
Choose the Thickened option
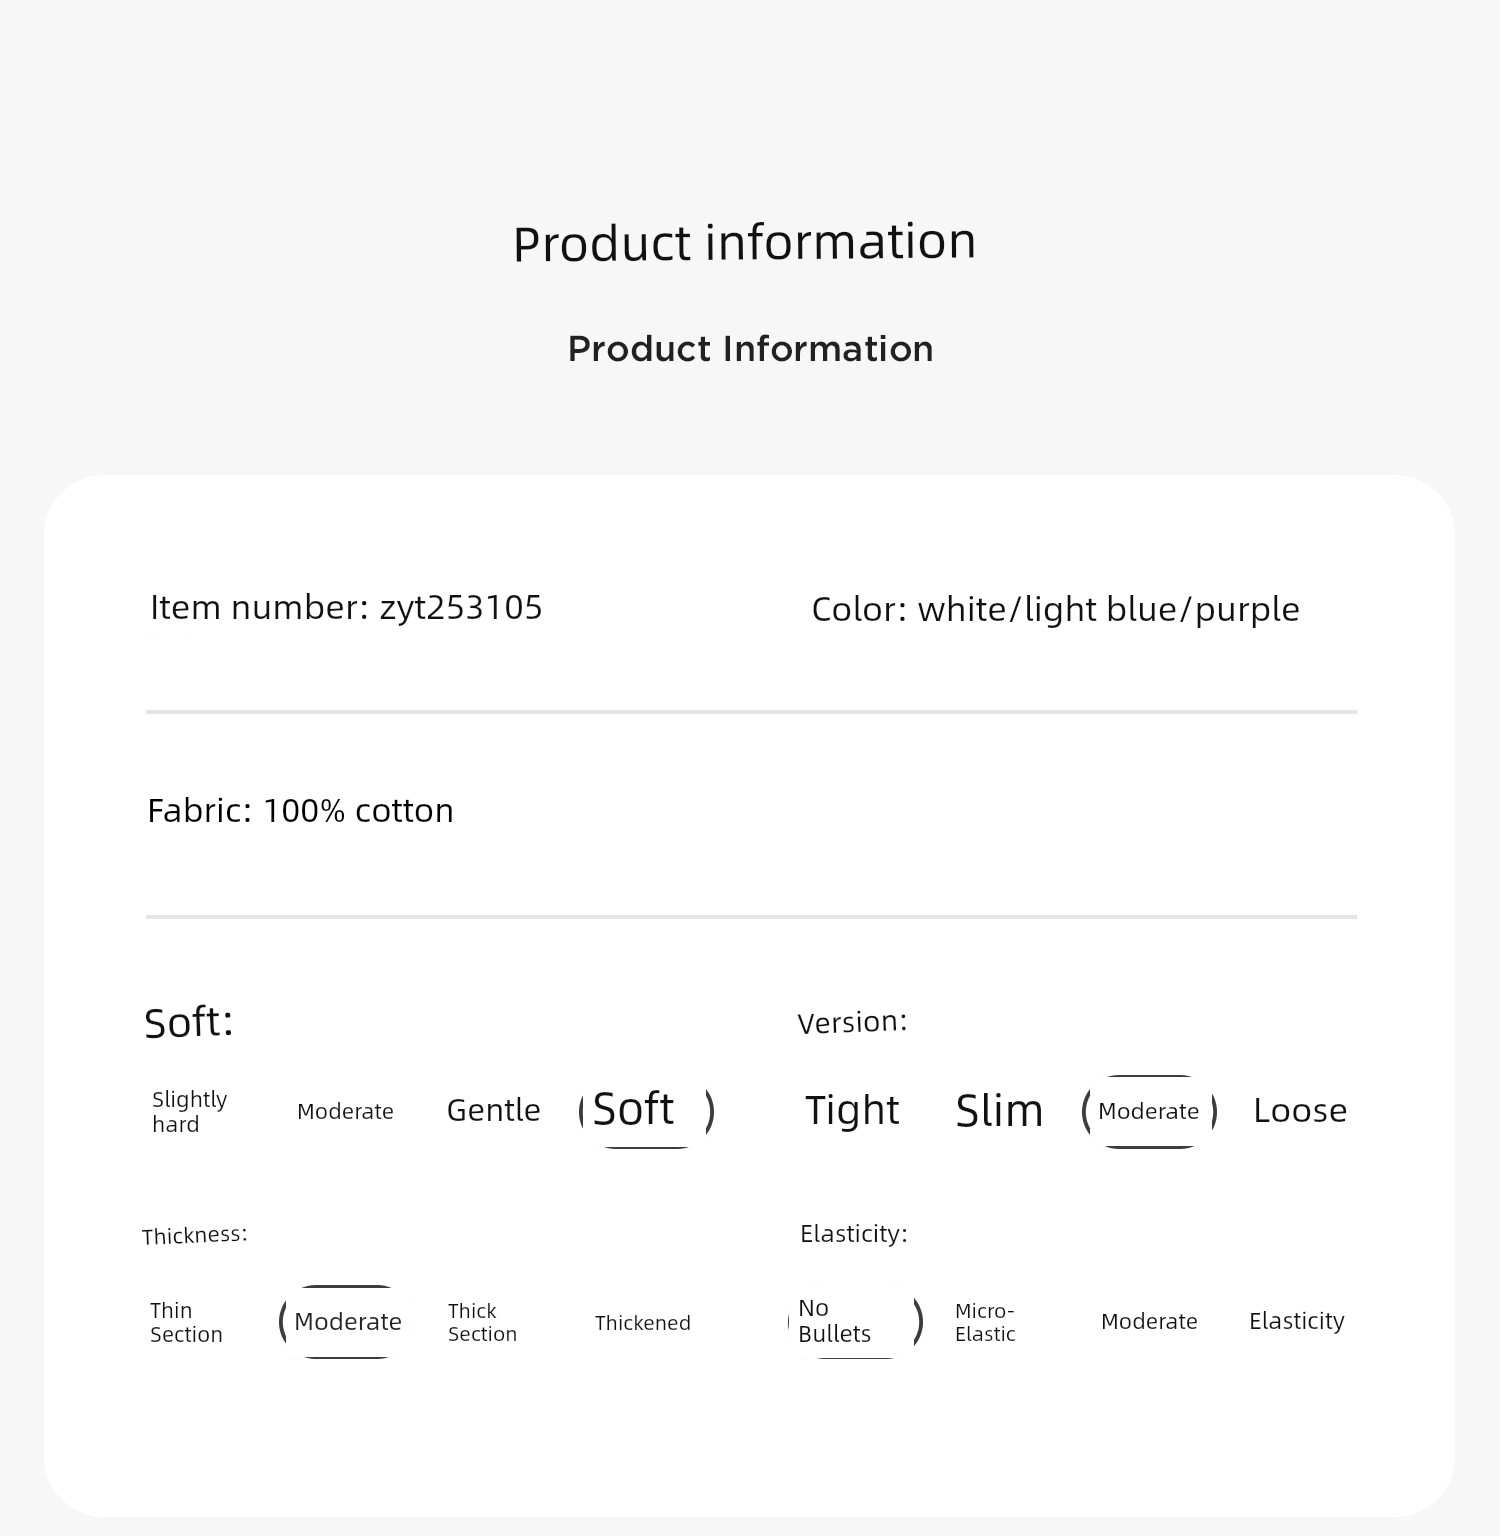click(x=642, y=1322)
